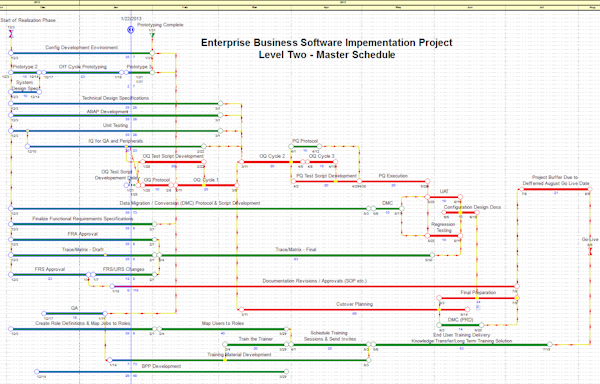Click the Start of Realization Phase milestone marker
600x384 pixels.
tap(11, 34)
